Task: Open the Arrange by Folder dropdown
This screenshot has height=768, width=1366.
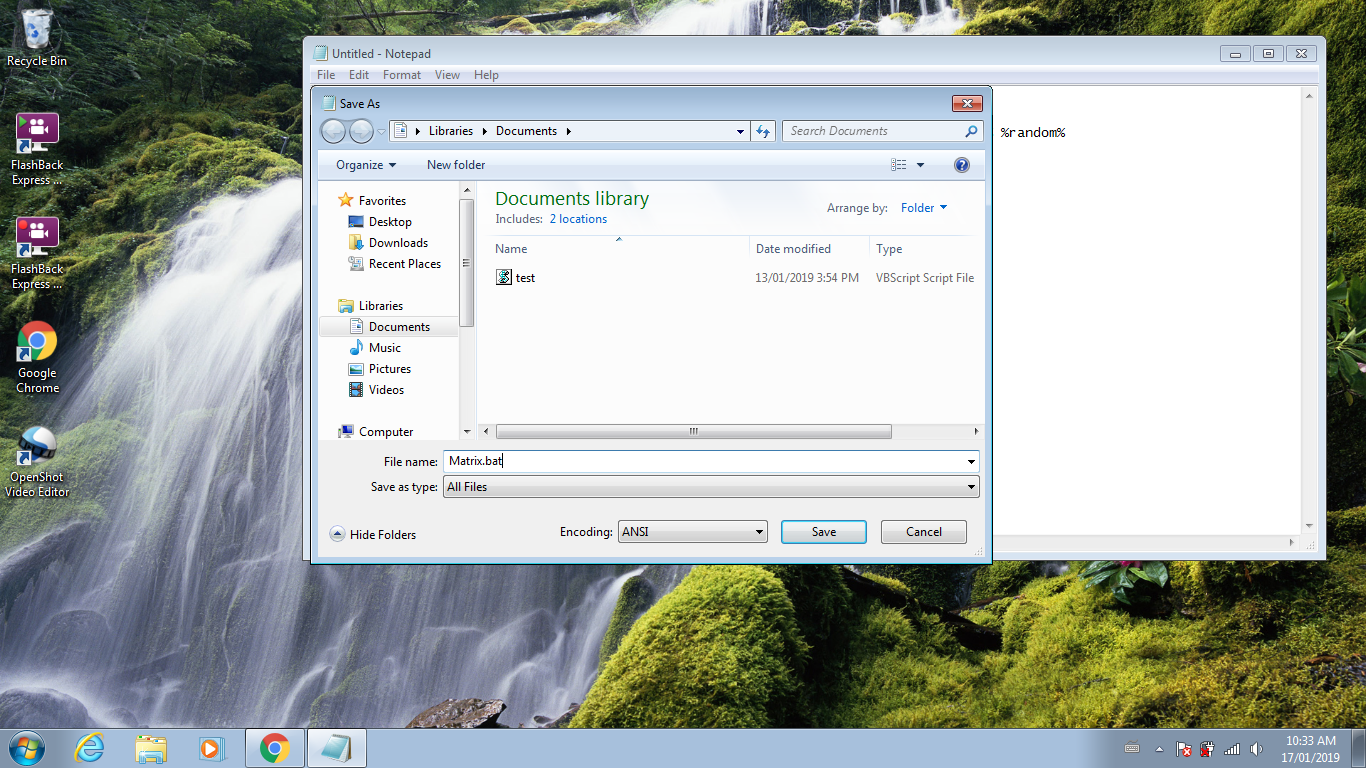Action: pos(922,207)
